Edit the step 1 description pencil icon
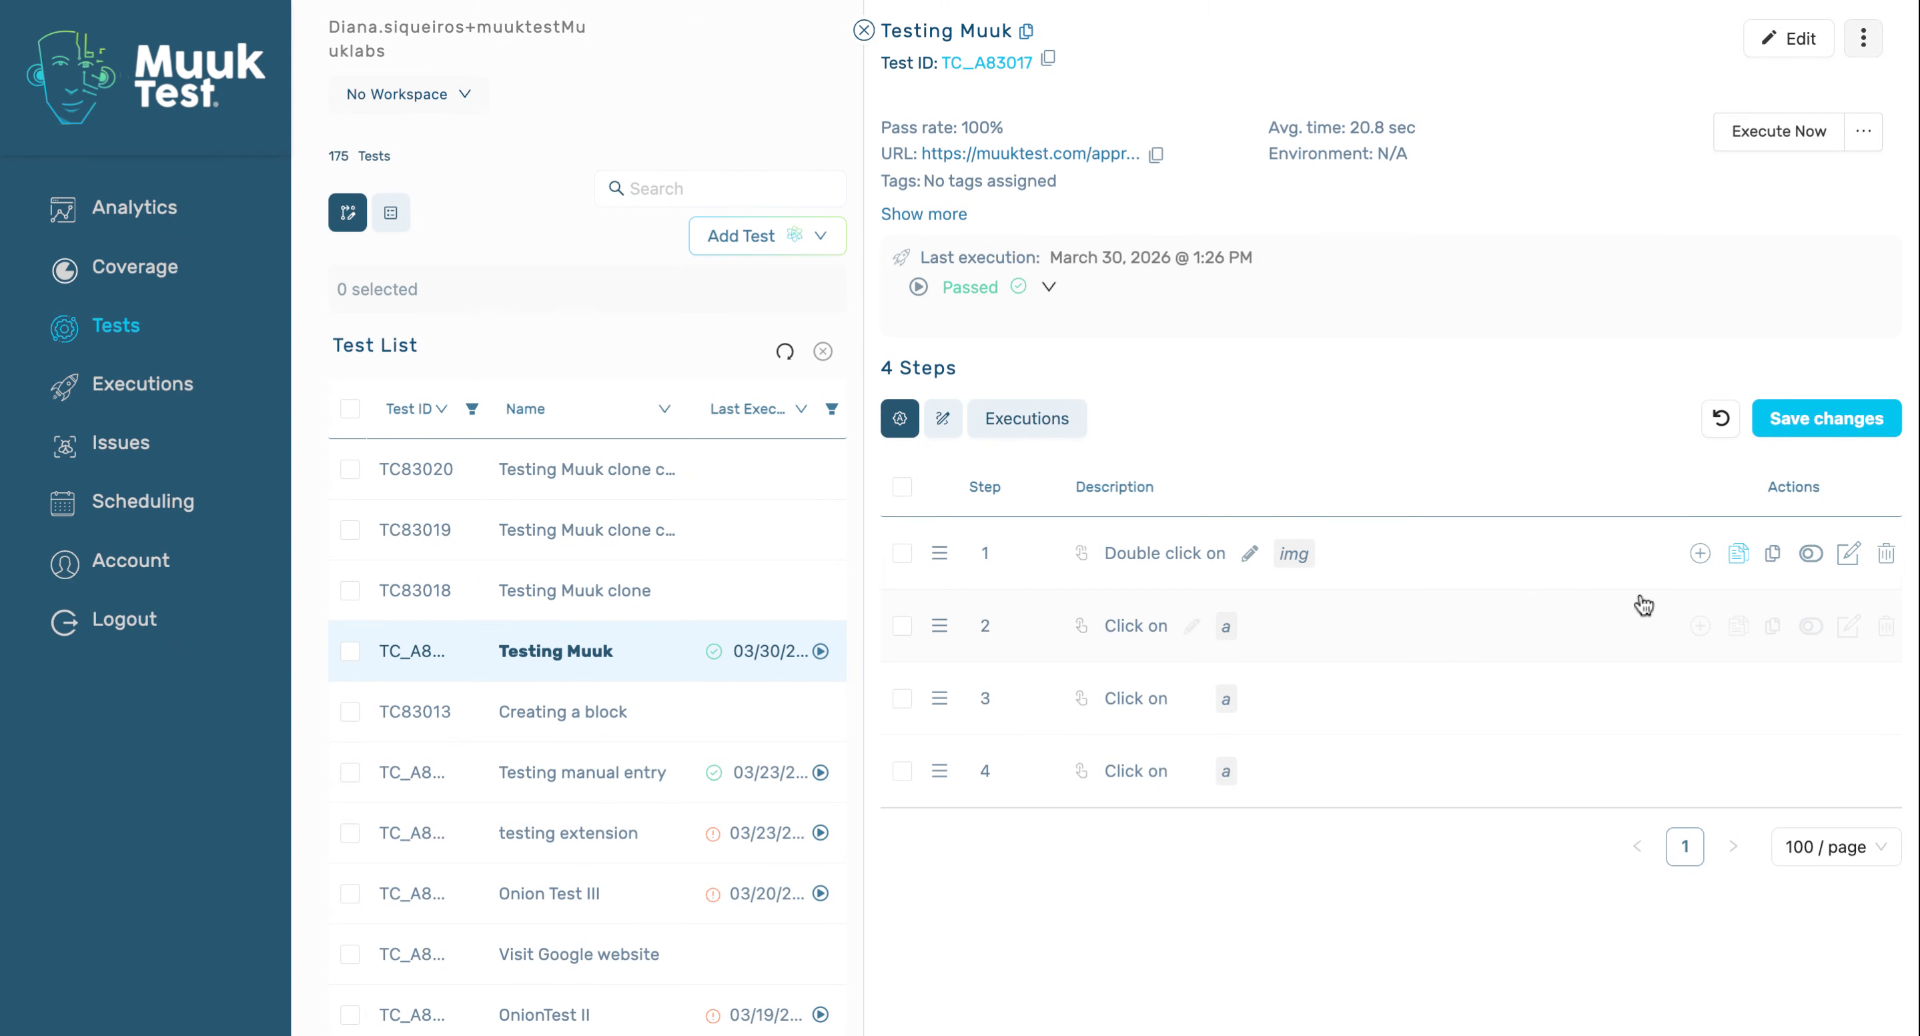The image size is (1920, 1036). pos(1250,554)
